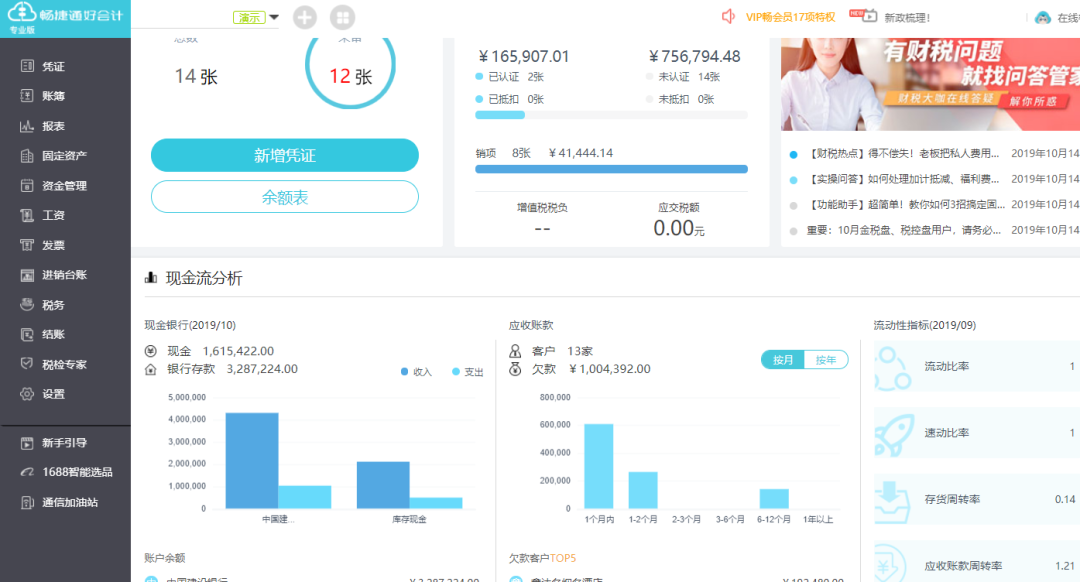Viewport: 1080px width, 582px height.
Task: Switch receivables chart to 按月
Action: tap(782, 360)
